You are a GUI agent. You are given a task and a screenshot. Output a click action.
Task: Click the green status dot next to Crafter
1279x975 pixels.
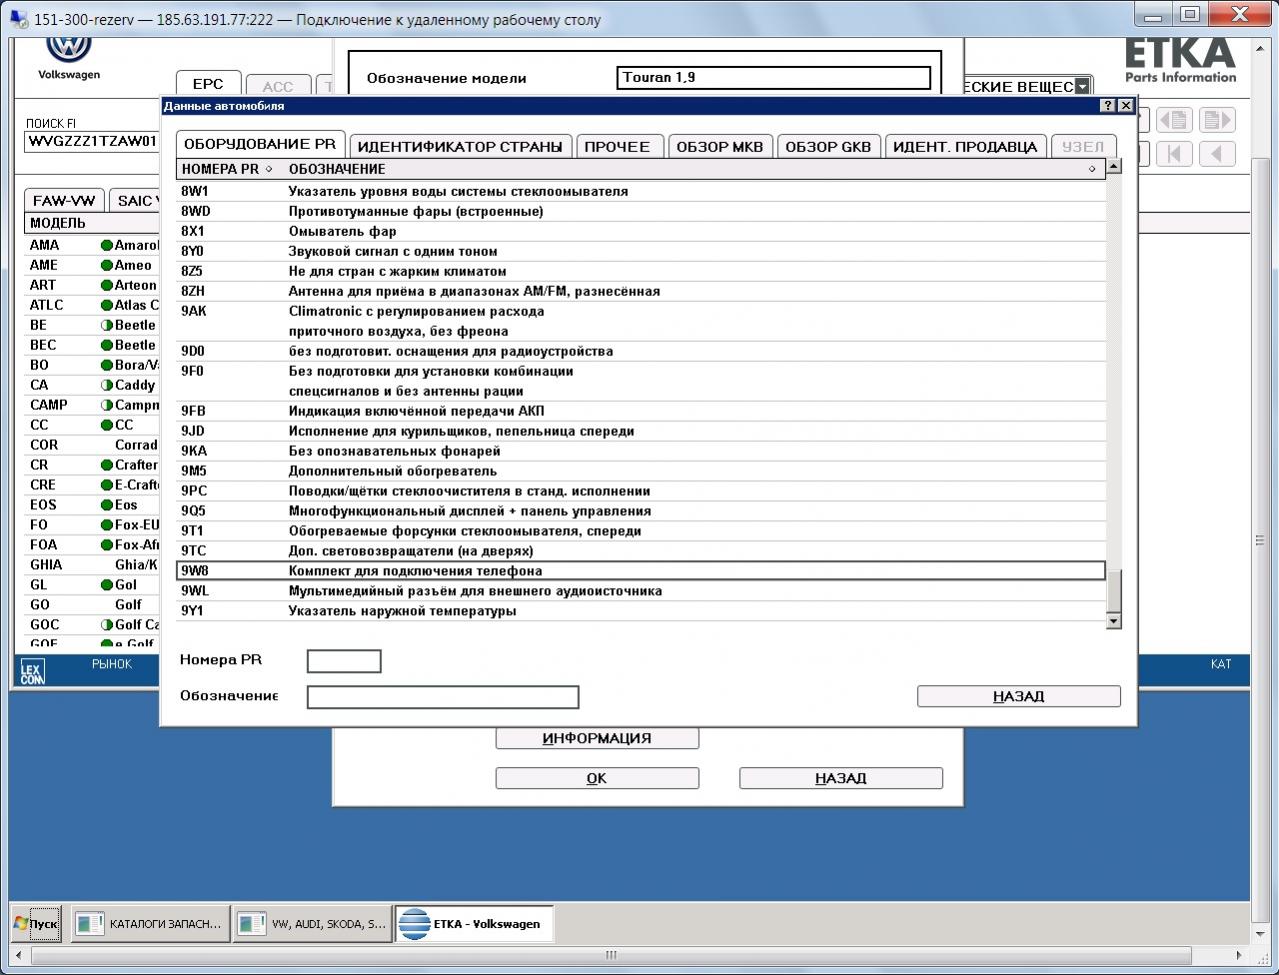pos(107,465)
